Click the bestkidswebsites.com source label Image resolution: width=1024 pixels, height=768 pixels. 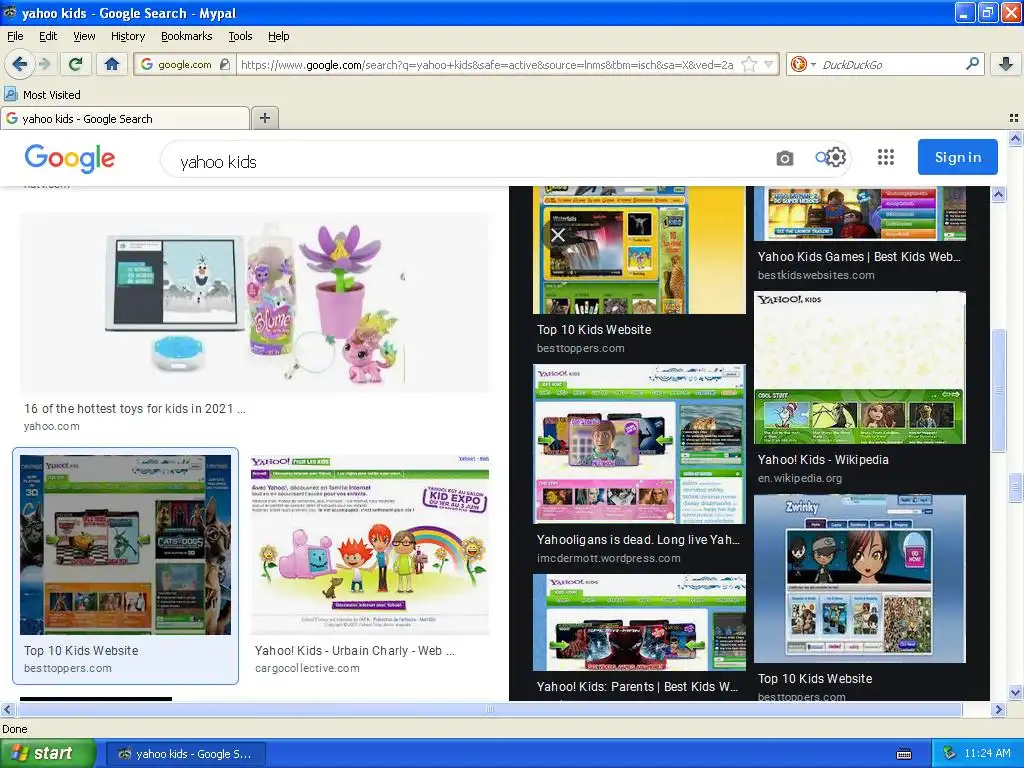coord(816,275)
